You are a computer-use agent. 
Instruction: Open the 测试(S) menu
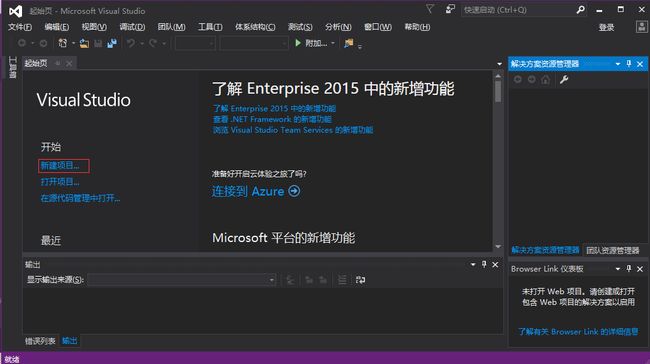(x=300, y=27)
